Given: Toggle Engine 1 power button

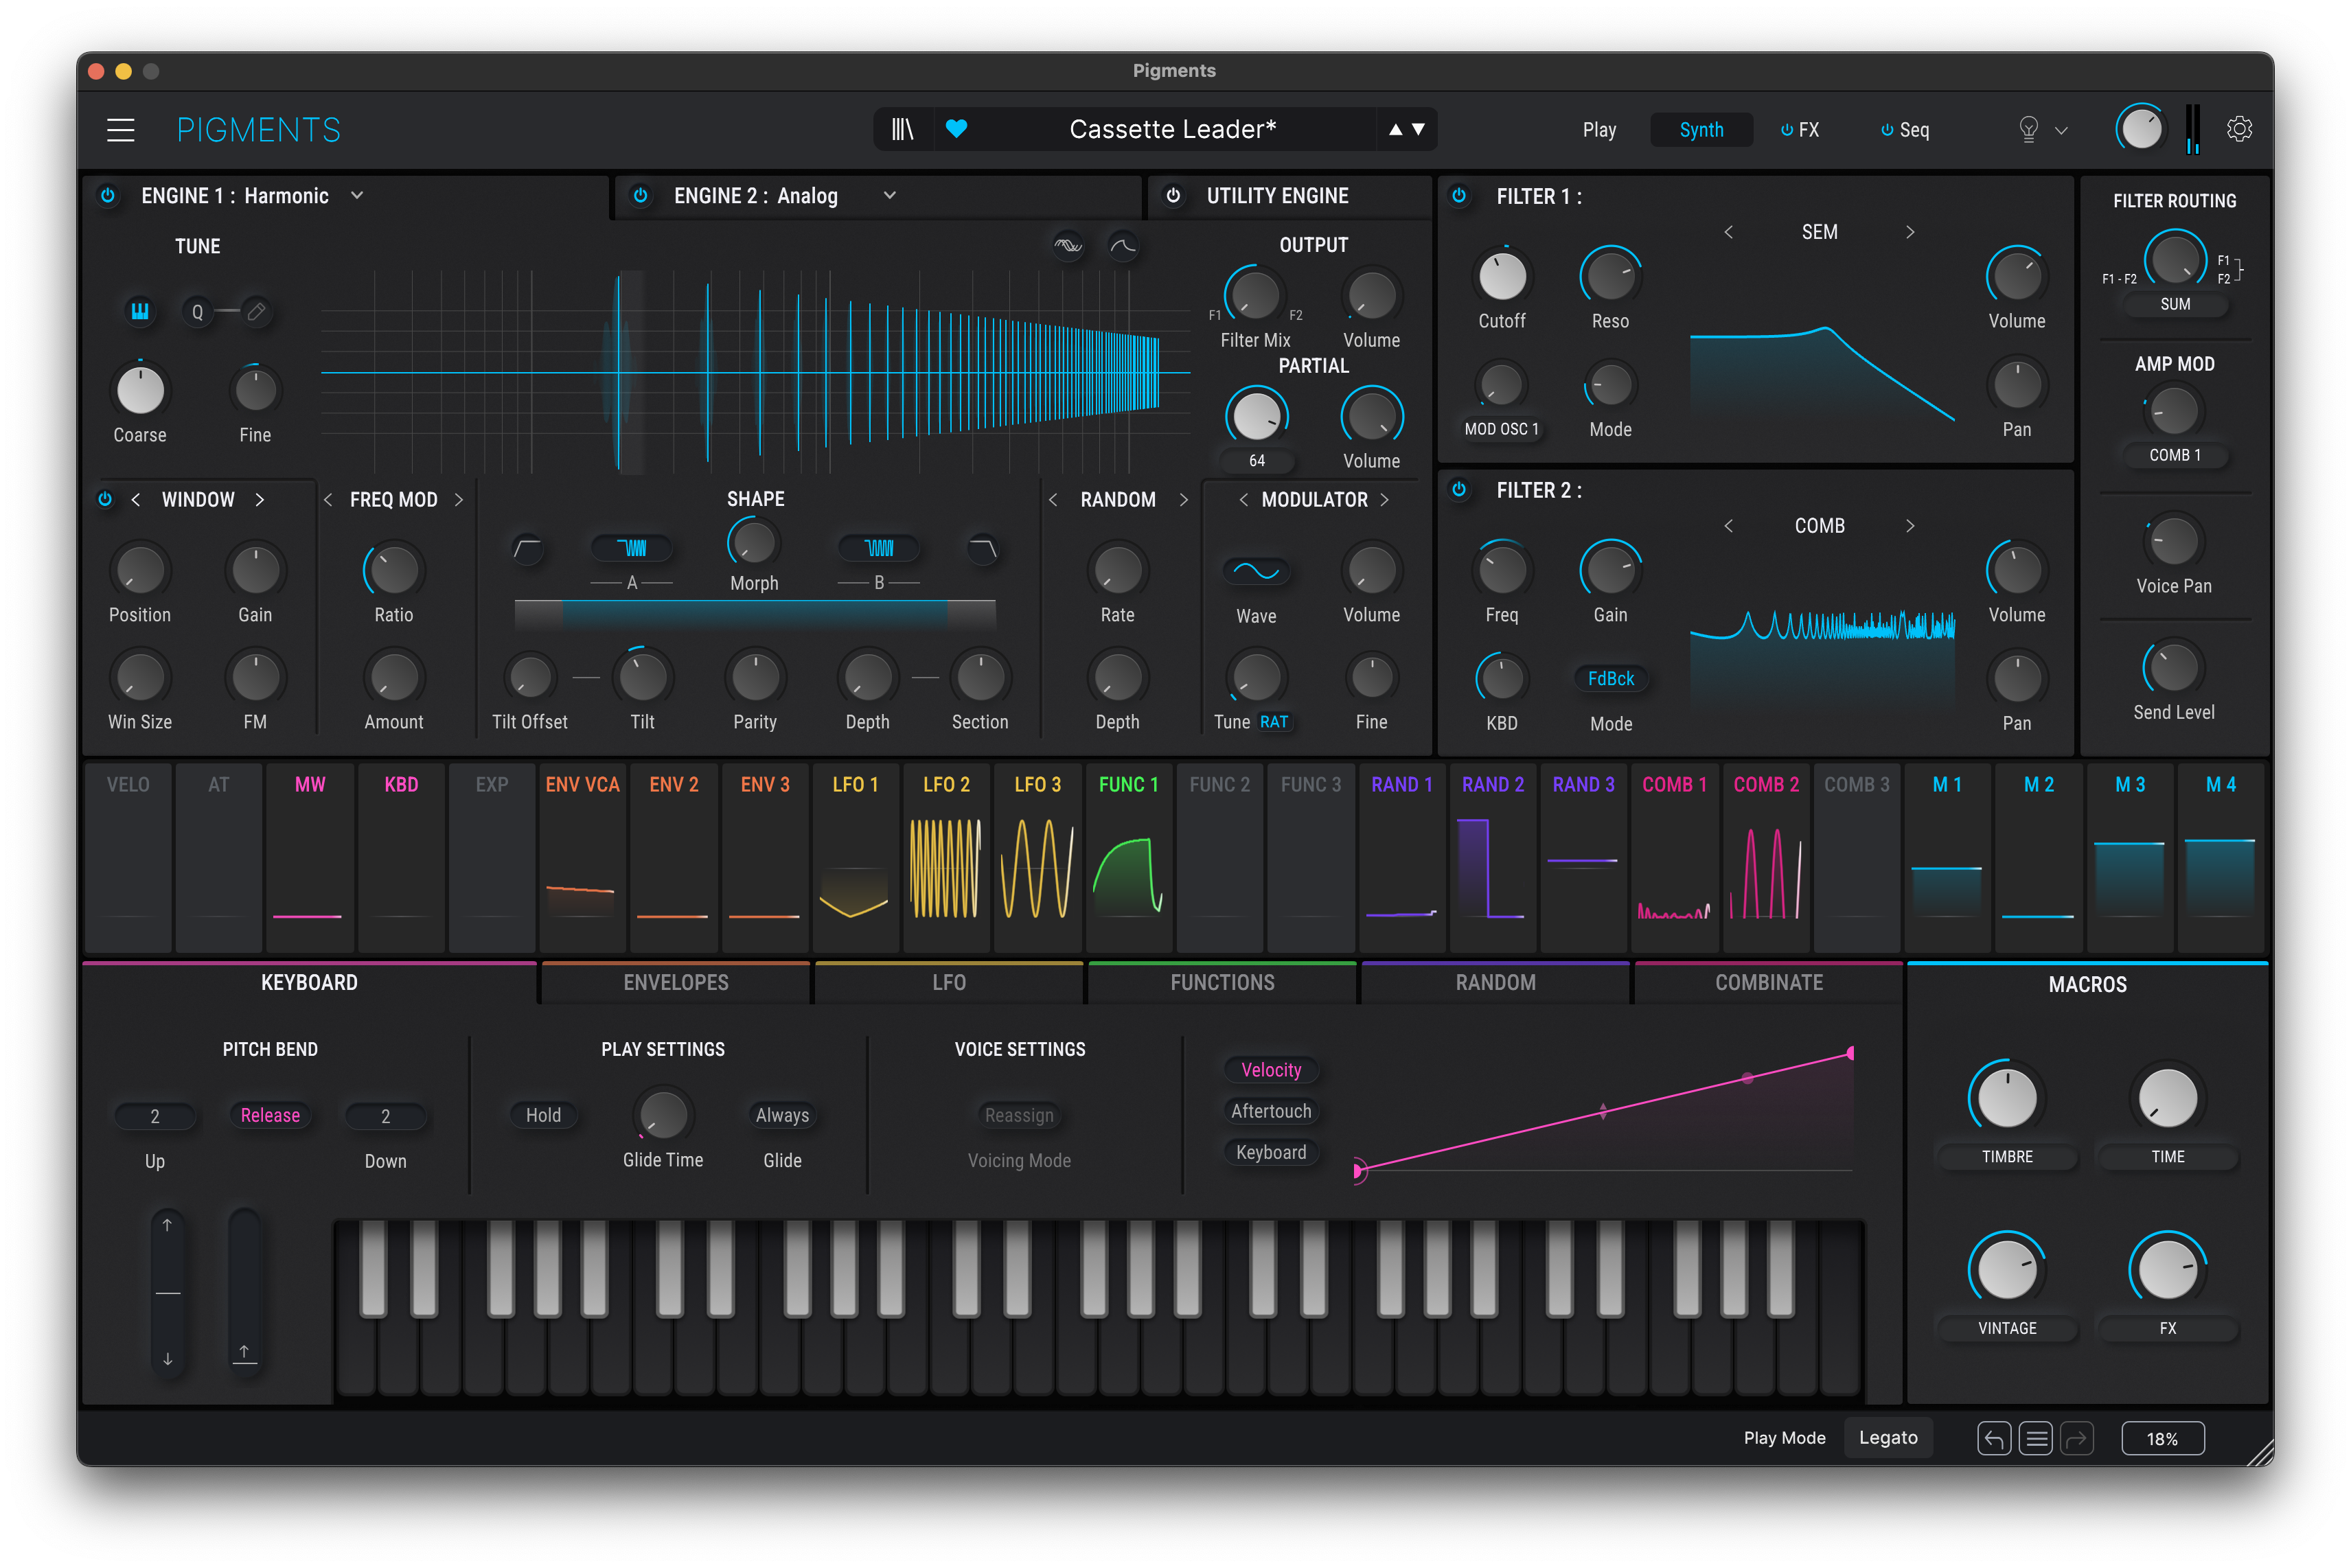Looking at the screenshot, I should point(108,195).
